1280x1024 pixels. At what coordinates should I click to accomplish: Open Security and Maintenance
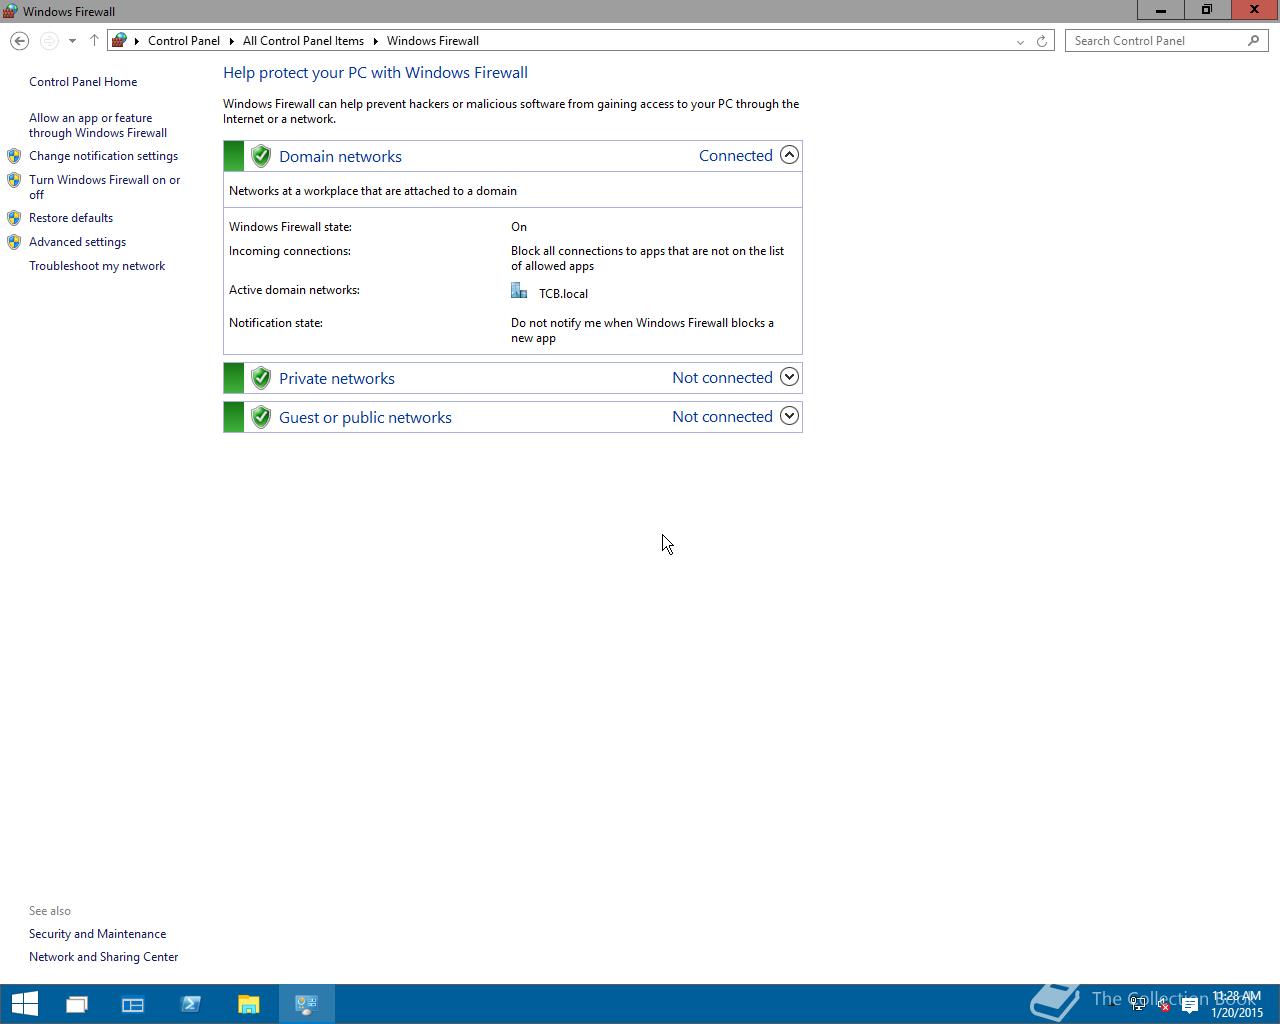[97, 934]
